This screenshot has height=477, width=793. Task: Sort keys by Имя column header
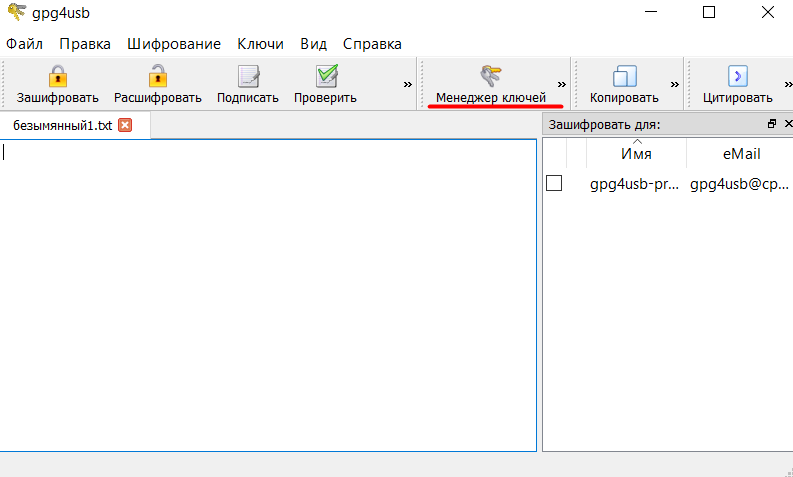point(636,154)
